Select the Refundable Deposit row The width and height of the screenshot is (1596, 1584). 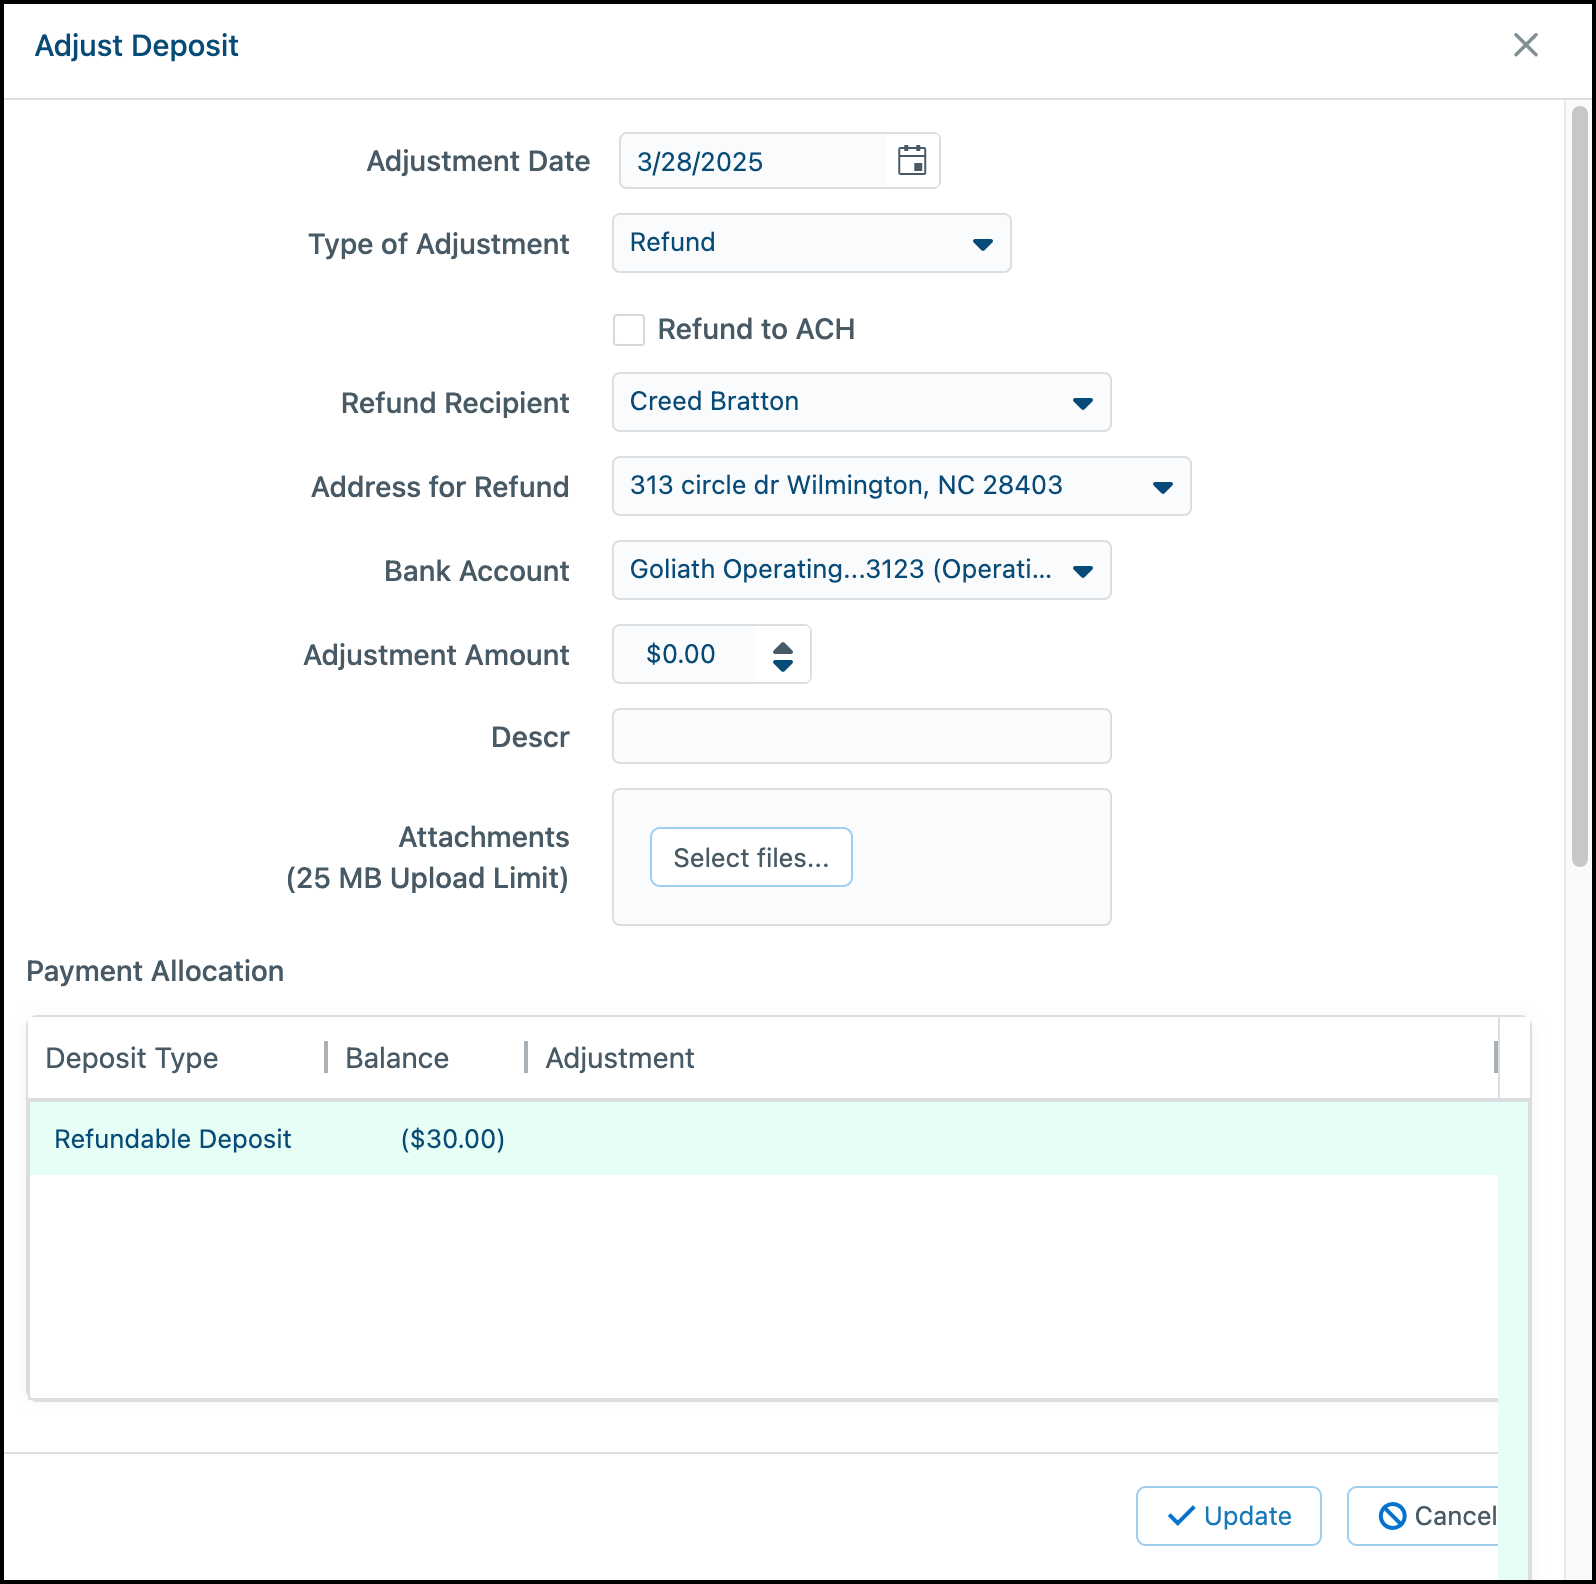(764, 1139)
